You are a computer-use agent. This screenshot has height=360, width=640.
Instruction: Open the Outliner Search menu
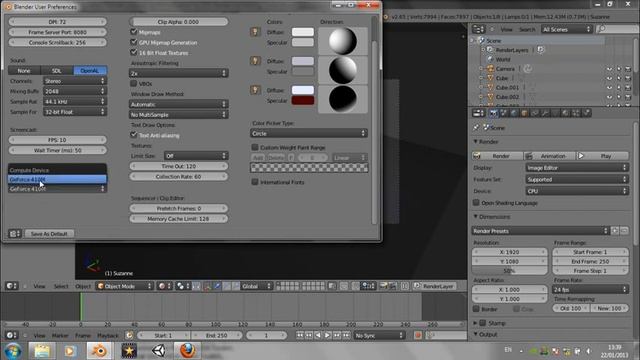(527, 29)
